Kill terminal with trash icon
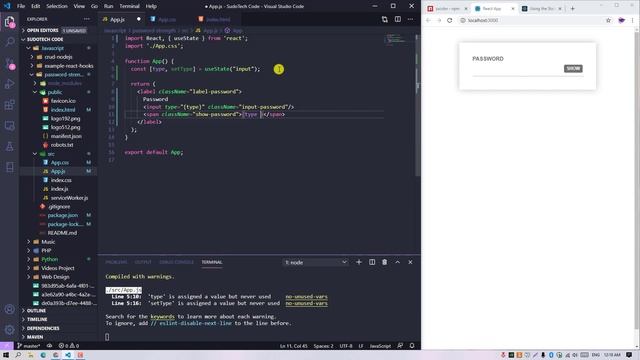This screenshot has height=360, width=640. tap(384, 262)
